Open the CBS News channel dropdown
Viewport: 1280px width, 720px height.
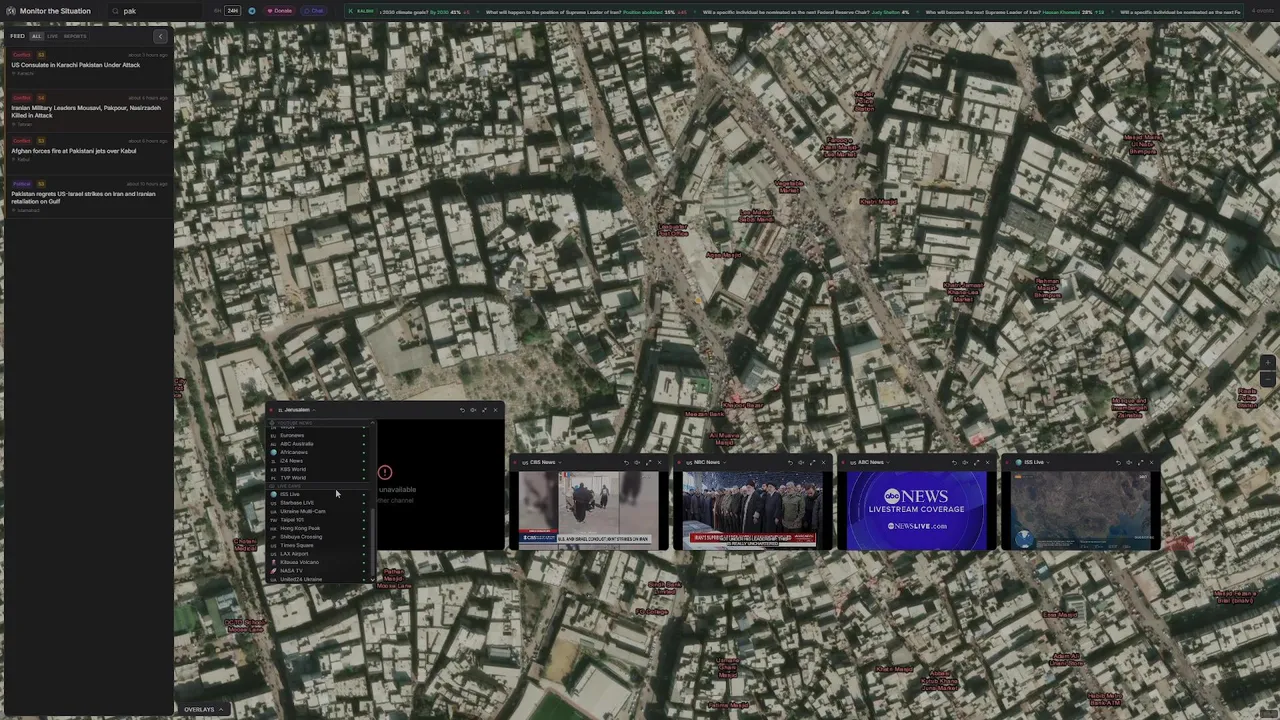(x=542, y=462)
